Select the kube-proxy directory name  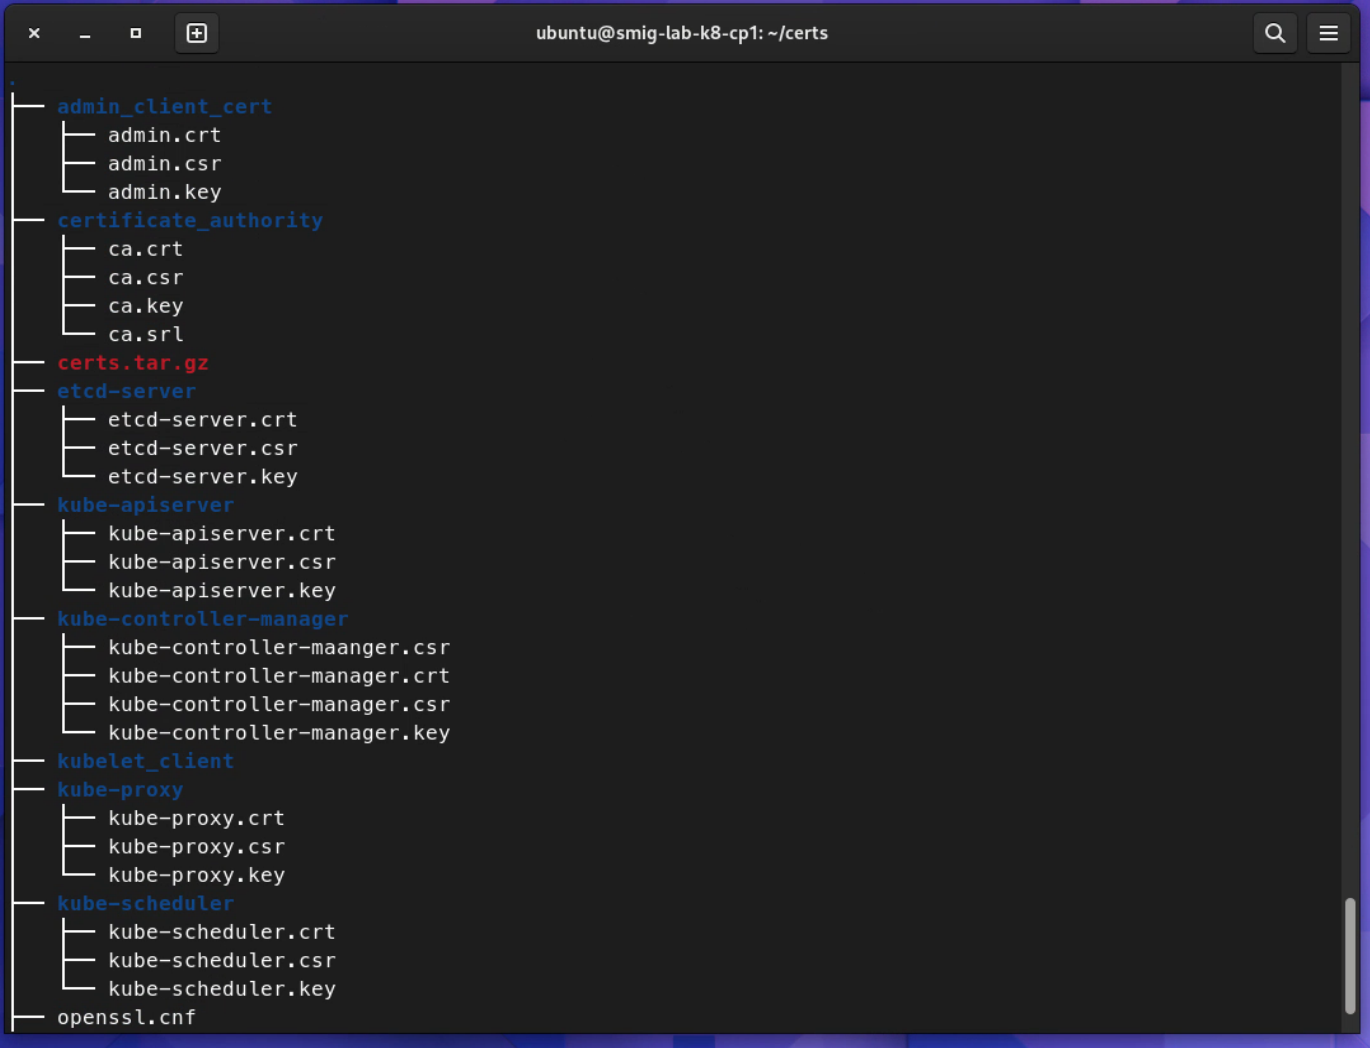click(x=120, y=789)
